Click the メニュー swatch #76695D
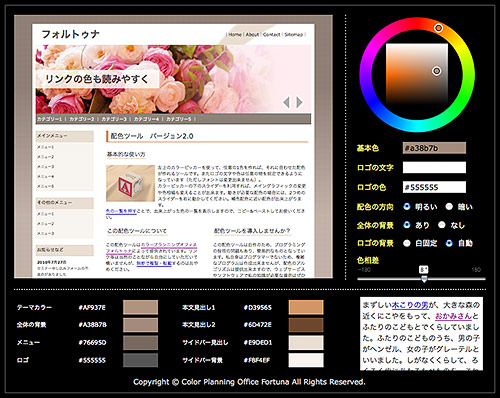The width and height of the screenshot is (500, 398). point(140,343)
